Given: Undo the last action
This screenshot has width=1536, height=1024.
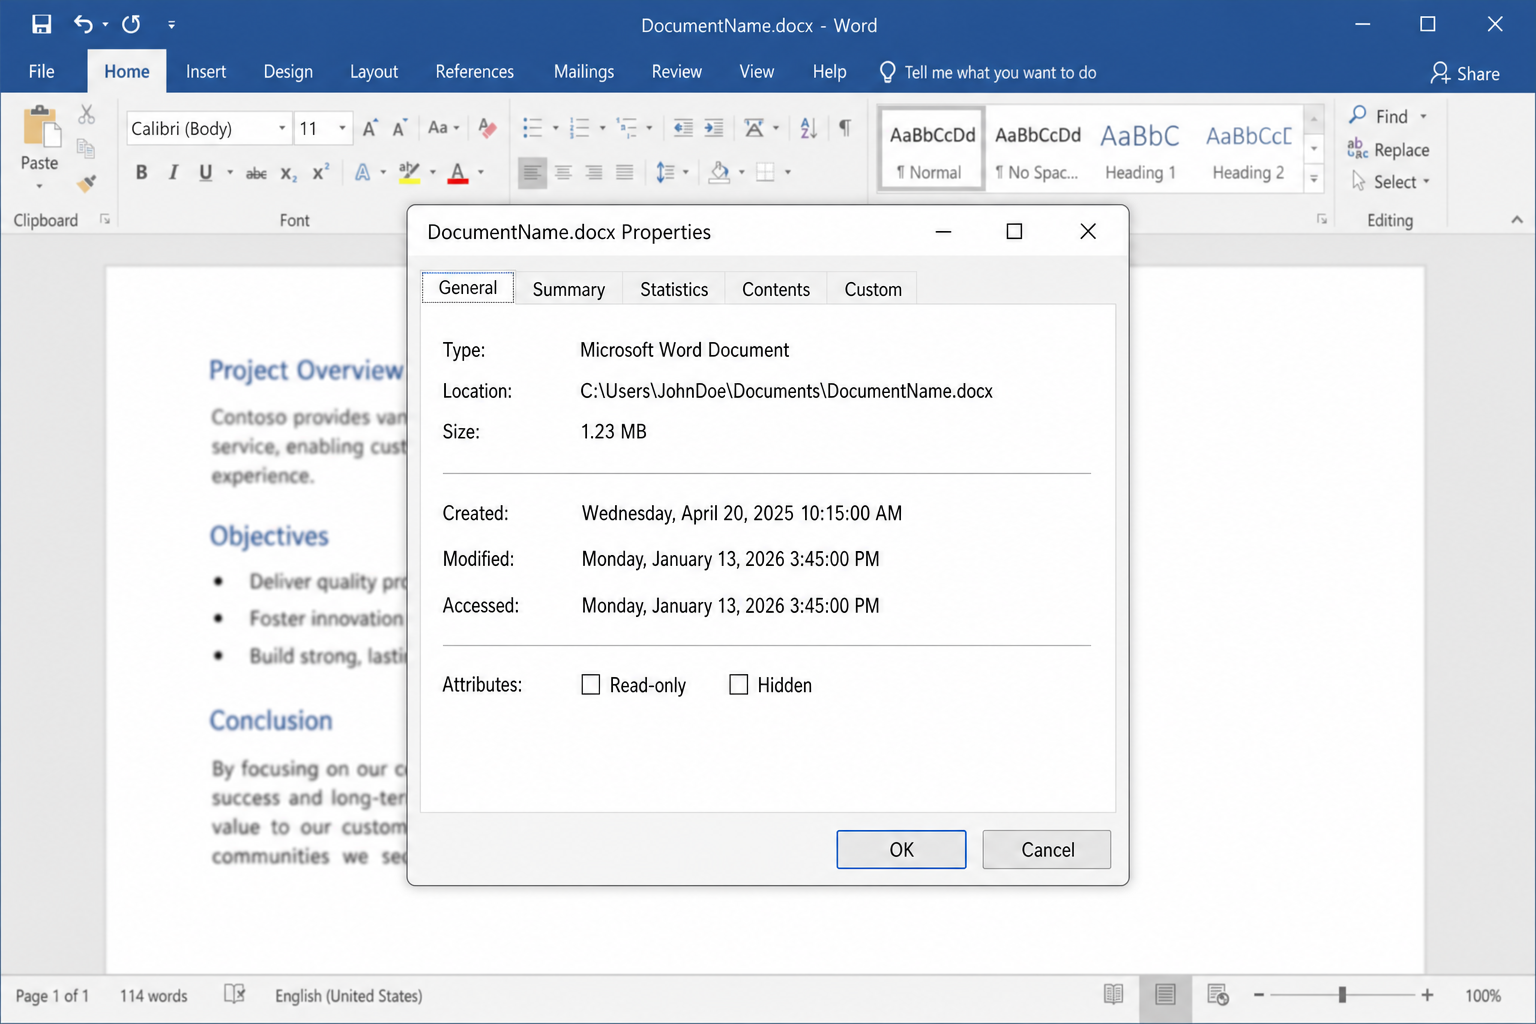Looking at the screenshot, I should tap(83, 24).
